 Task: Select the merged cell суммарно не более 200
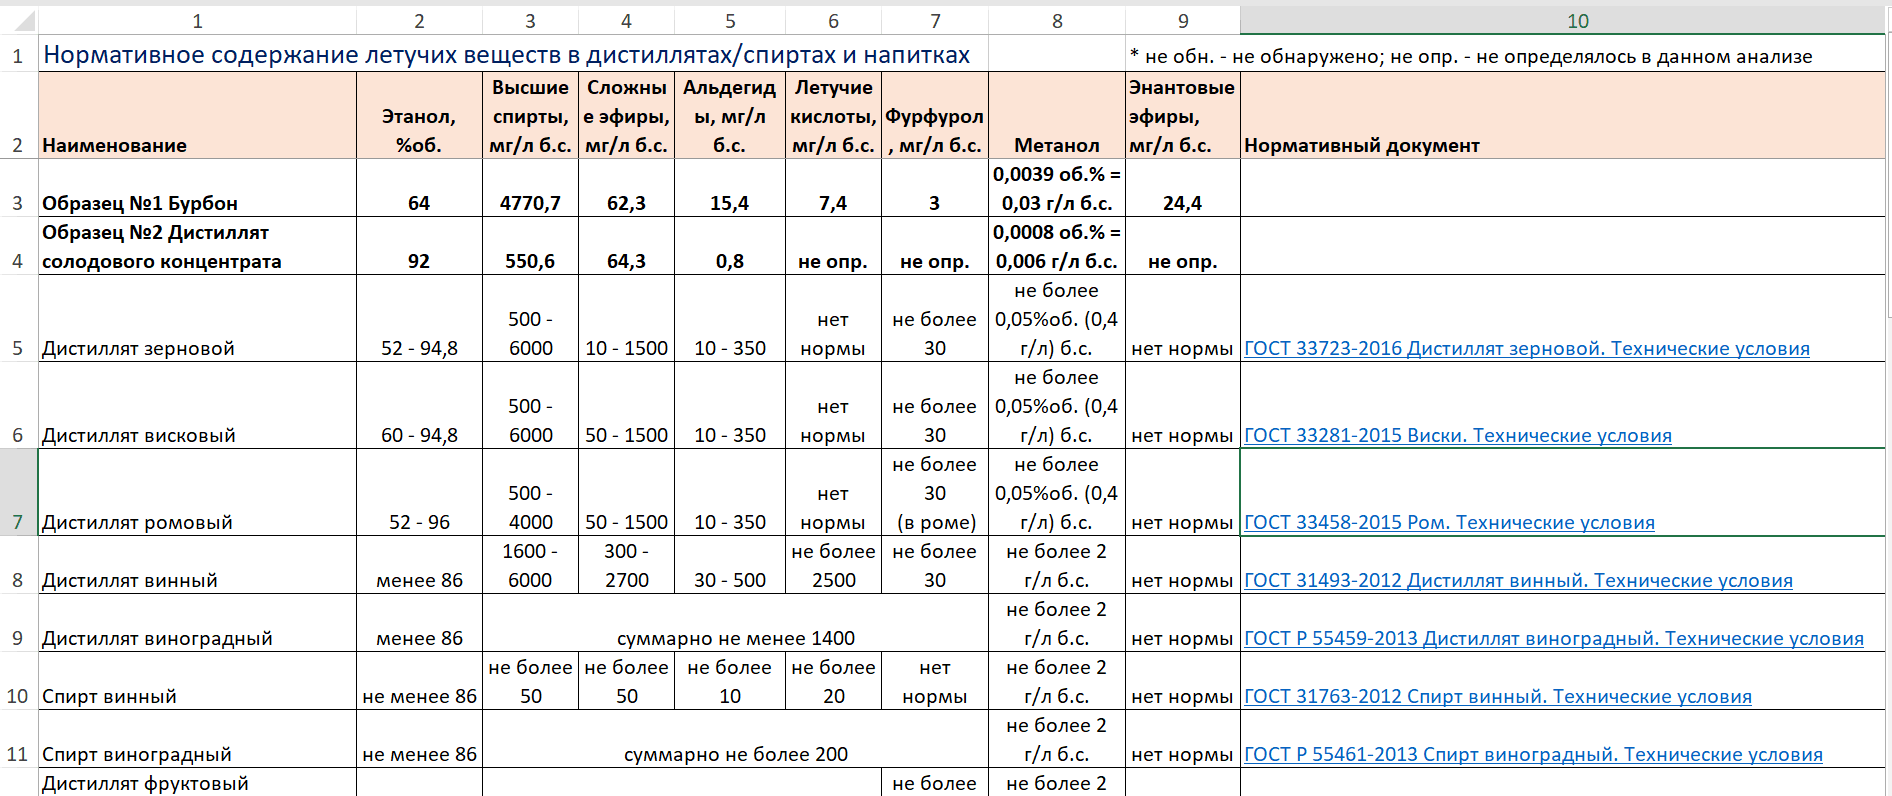[x=735, y=754]
